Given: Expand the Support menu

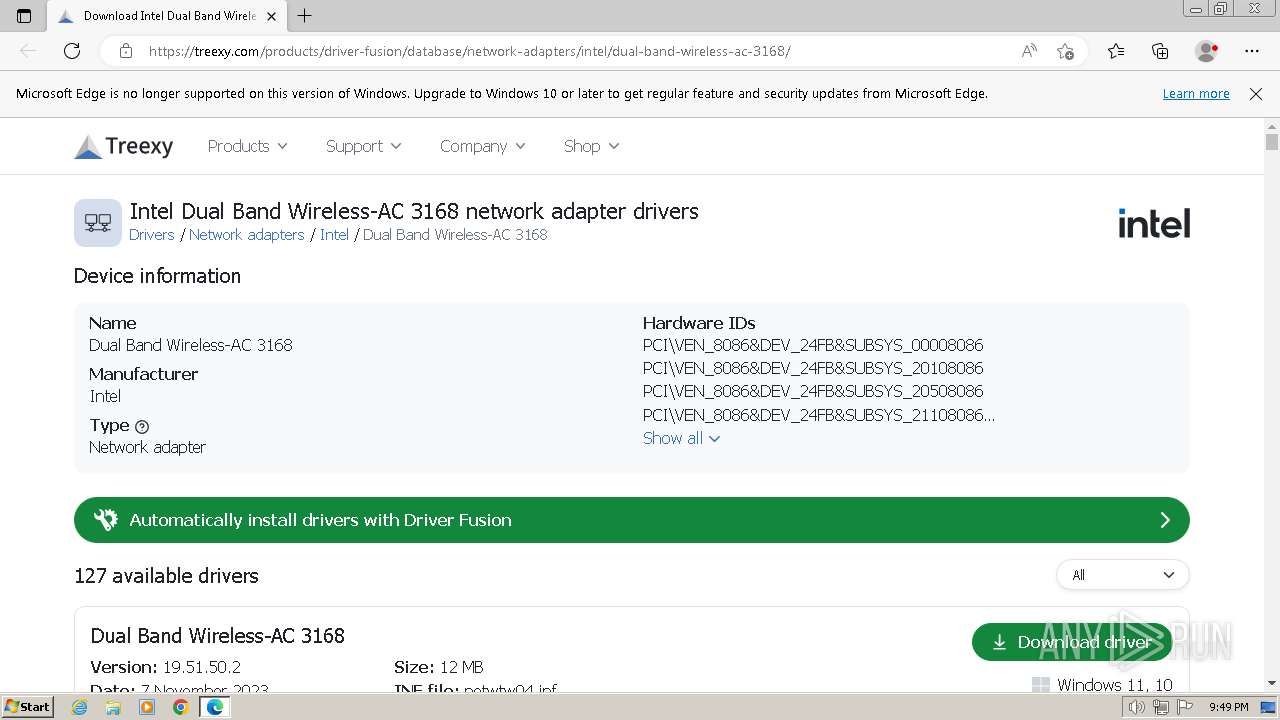Looking at the screenshot, I should point(364,146).
